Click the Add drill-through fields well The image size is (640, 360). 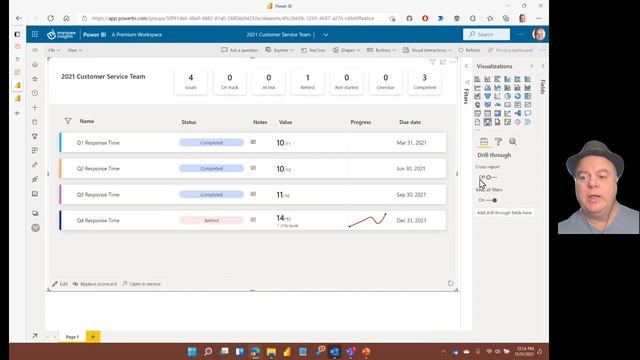(504, 213)
